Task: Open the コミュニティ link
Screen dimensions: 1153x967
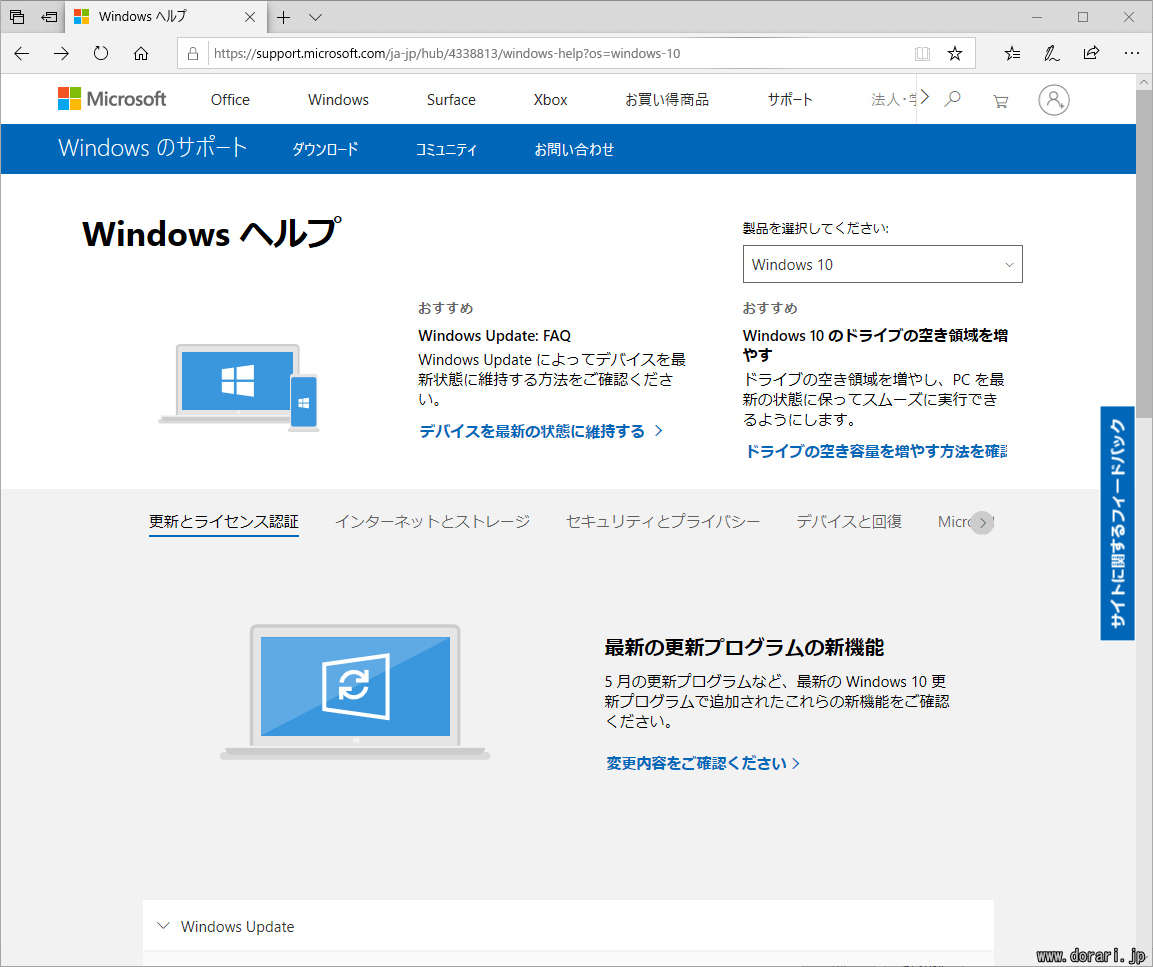Action: pyautogui.click(x=446, y=149)
